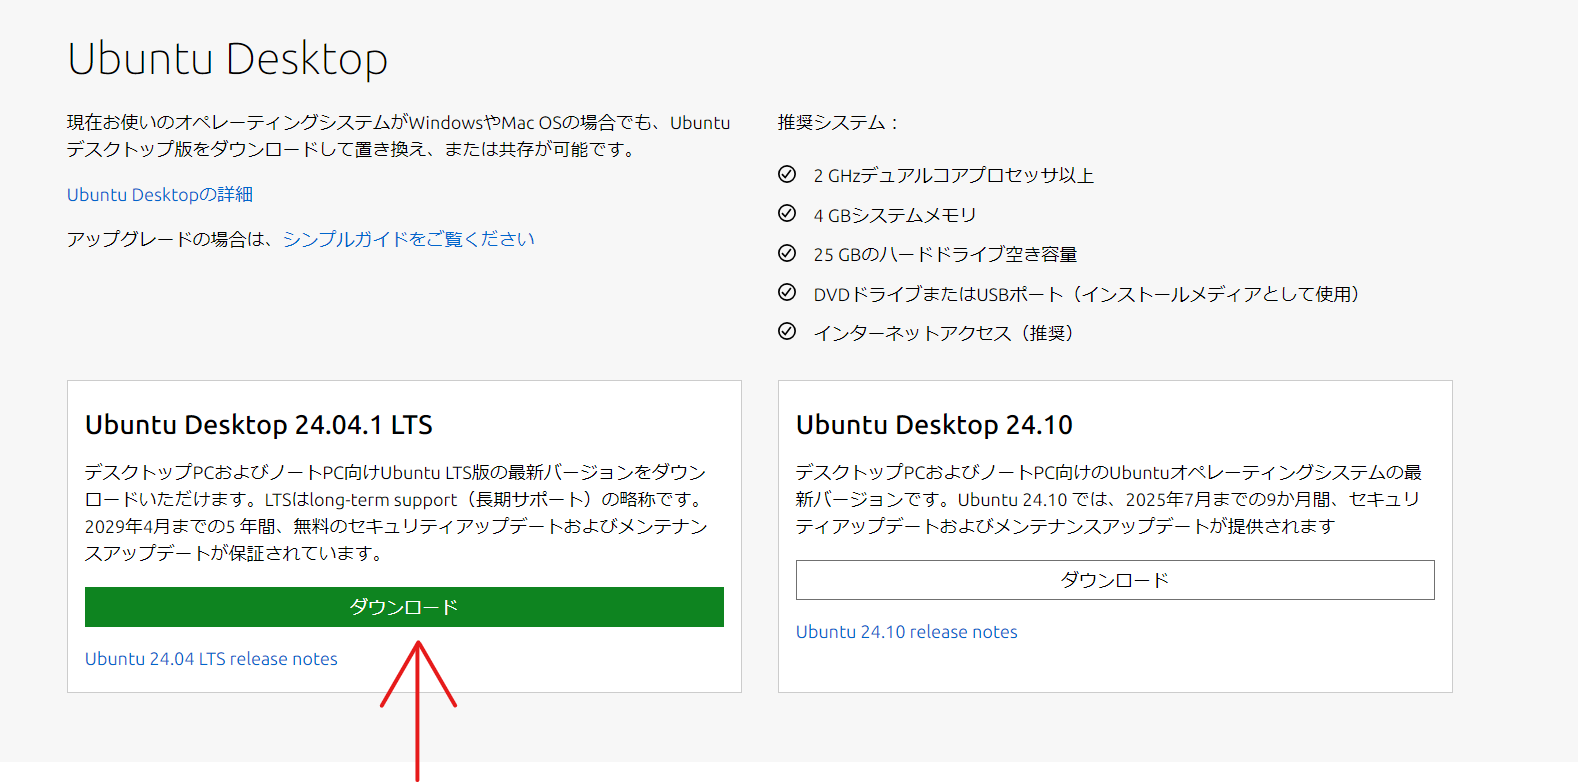Click the green ダウンロード button for 24.04.1 LTS
1578x782 pixels.
click(x=404, y=607)
